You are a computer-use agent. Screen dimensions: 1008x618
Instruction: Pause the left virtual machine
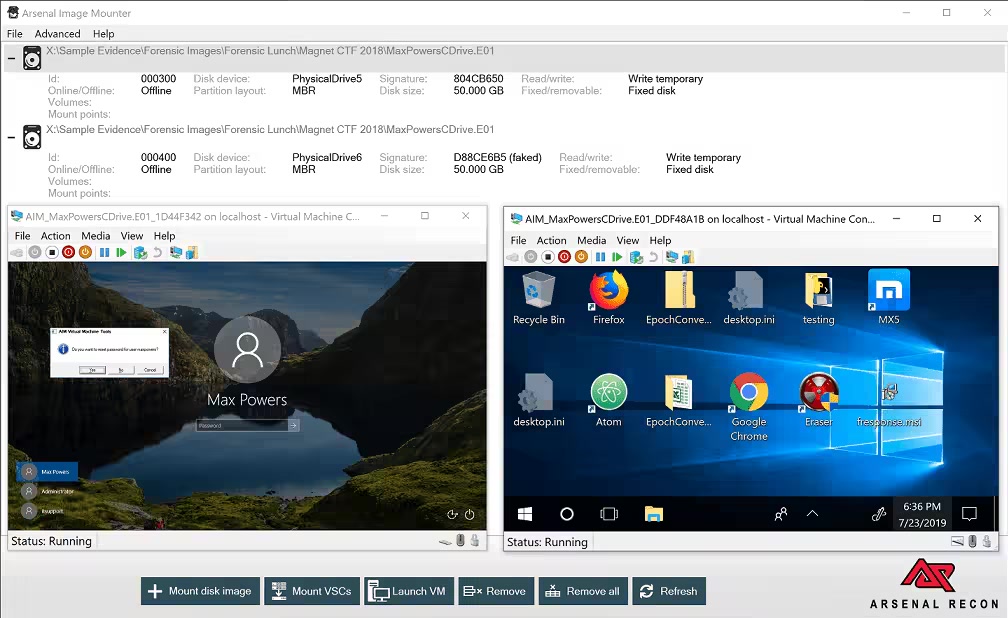104,253
